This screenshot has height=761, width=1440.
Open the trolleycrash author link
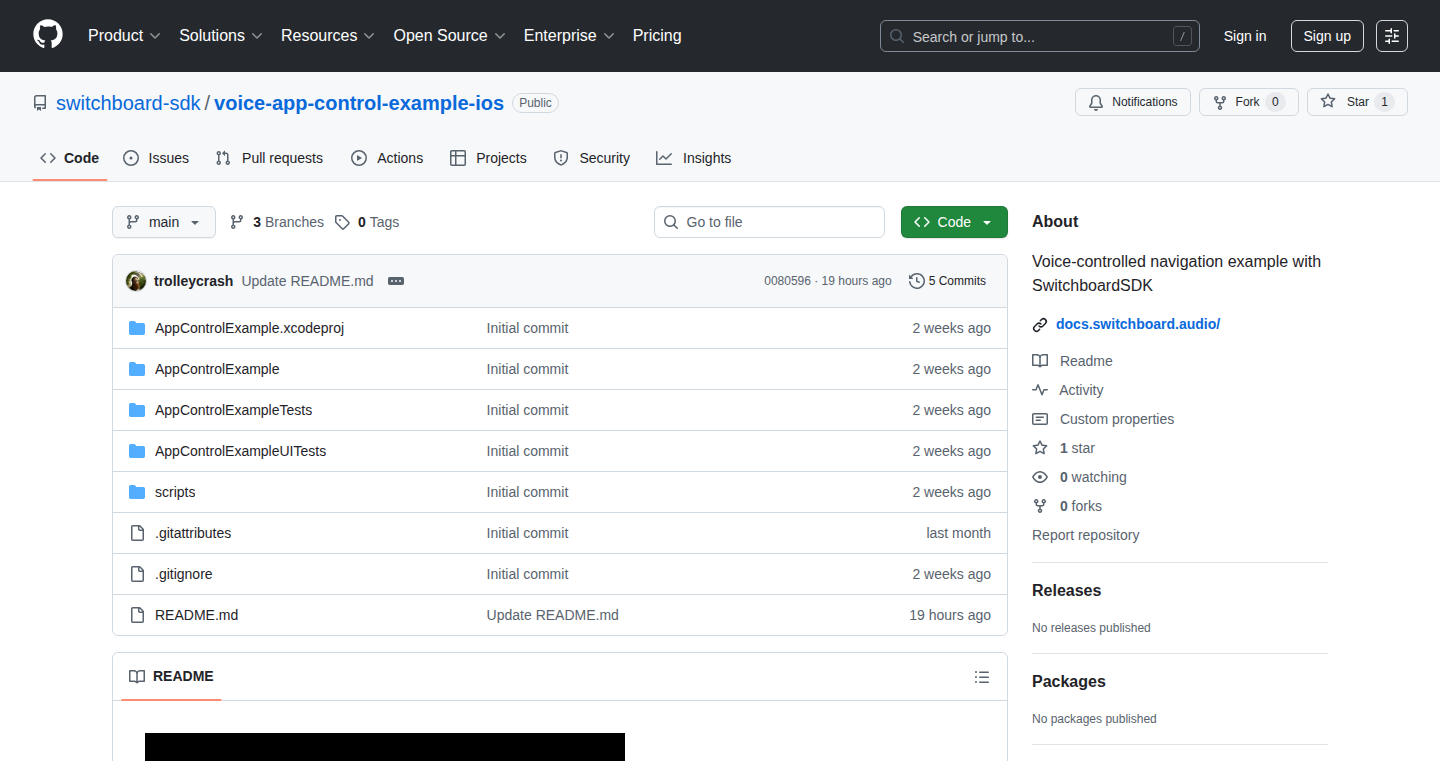pyautogui.click(x=194, y=281)
